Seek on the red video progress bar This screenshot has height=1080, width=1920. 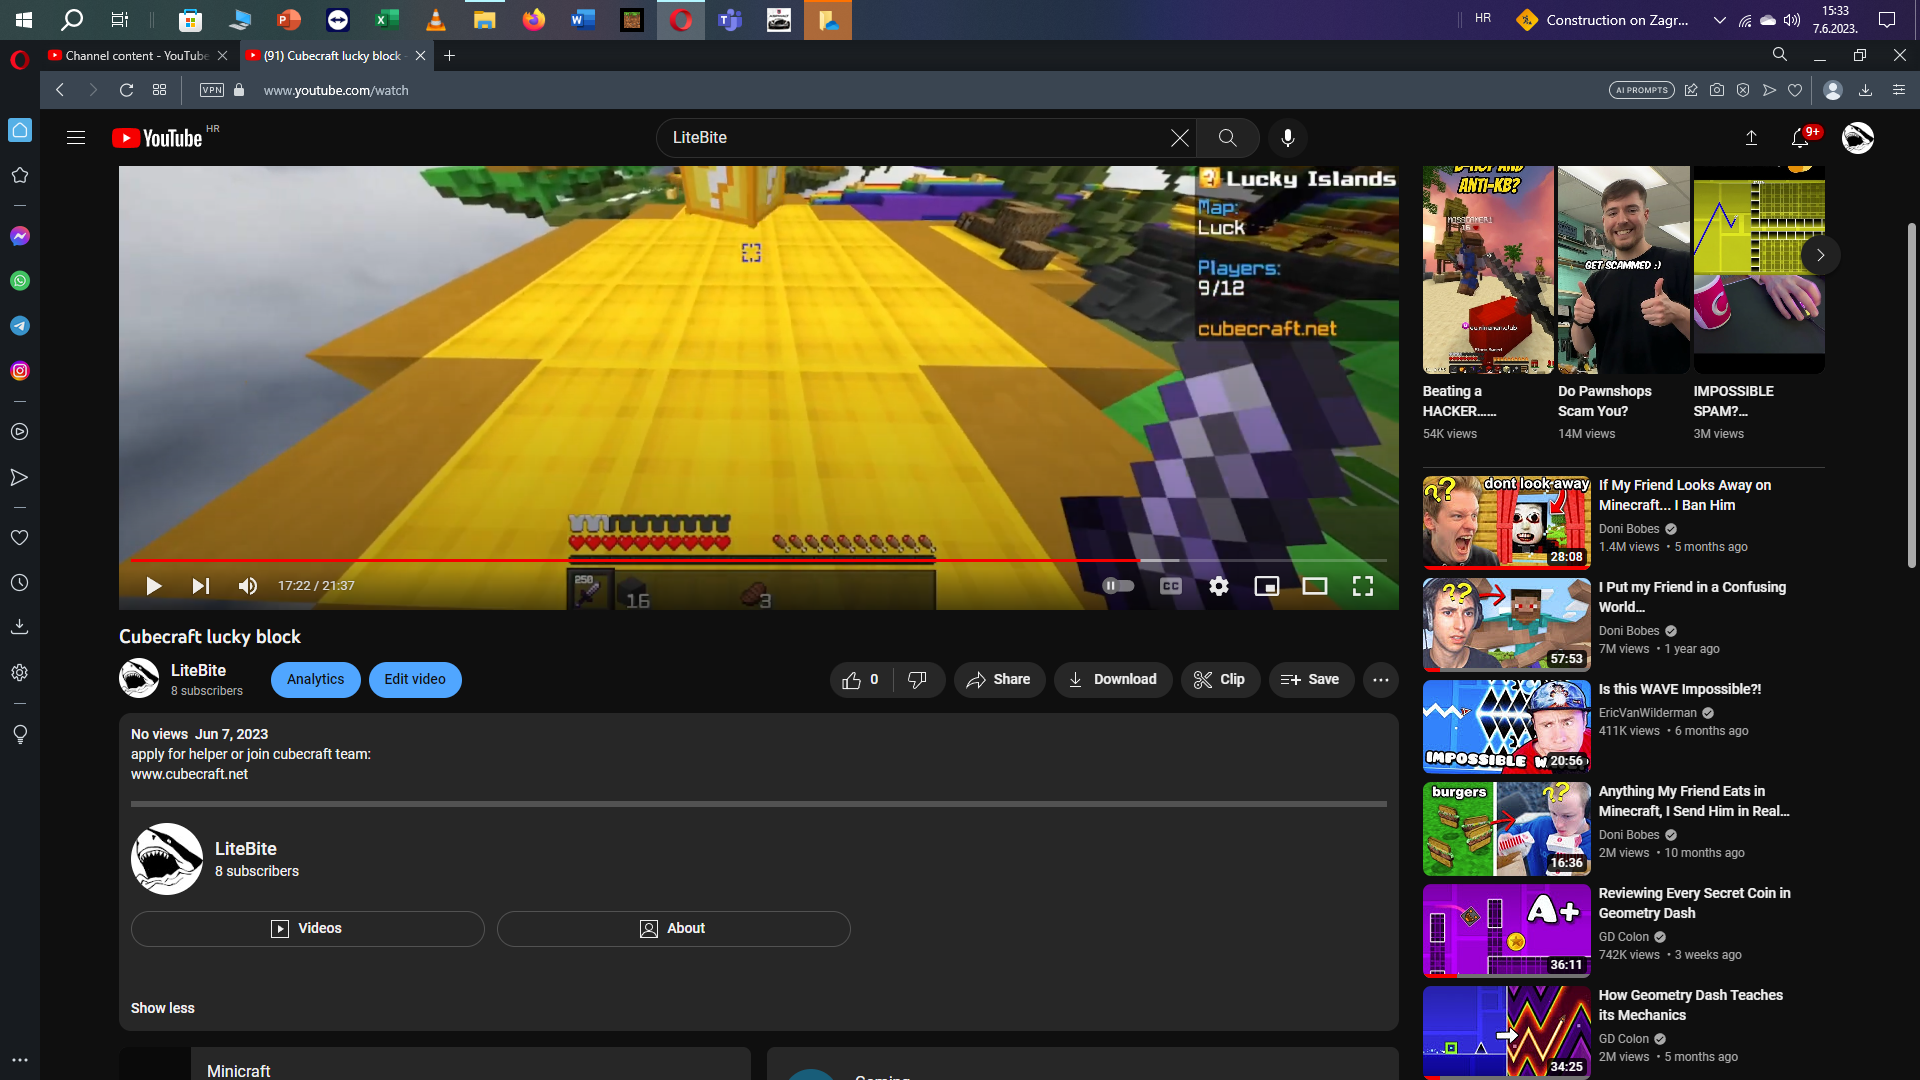point(758,560)
